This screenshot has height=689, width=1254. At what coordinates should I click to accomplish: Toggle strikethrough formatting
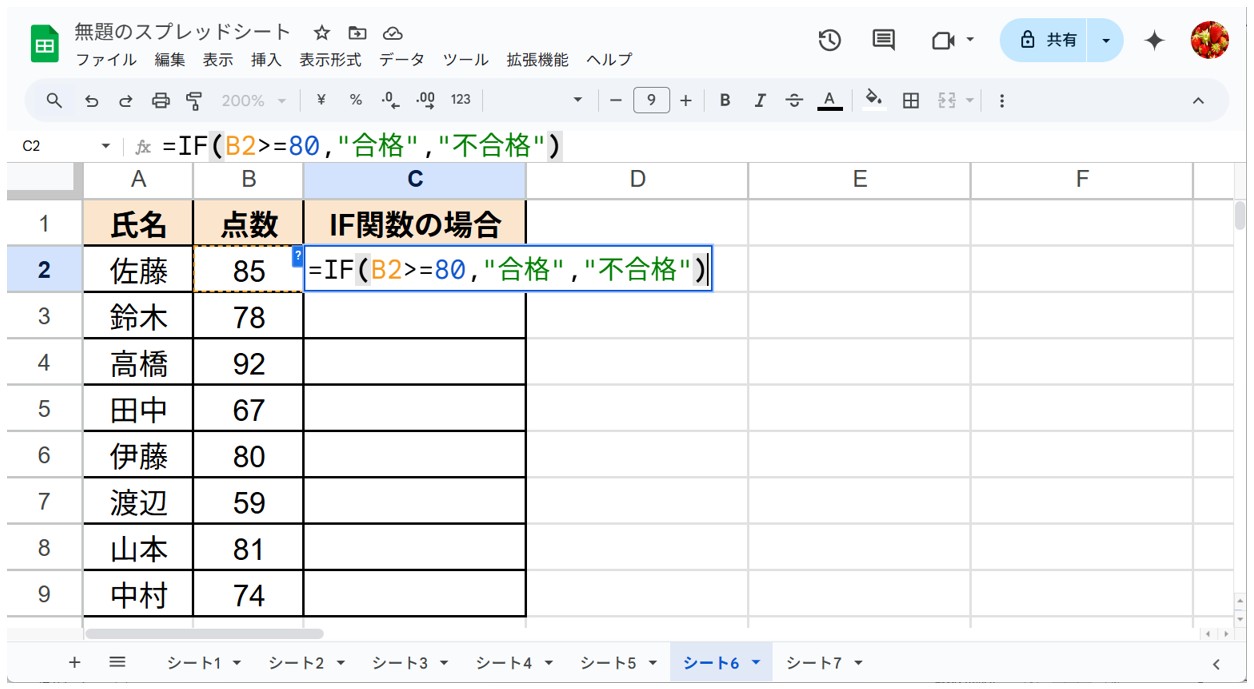click(x=794, y=100)
